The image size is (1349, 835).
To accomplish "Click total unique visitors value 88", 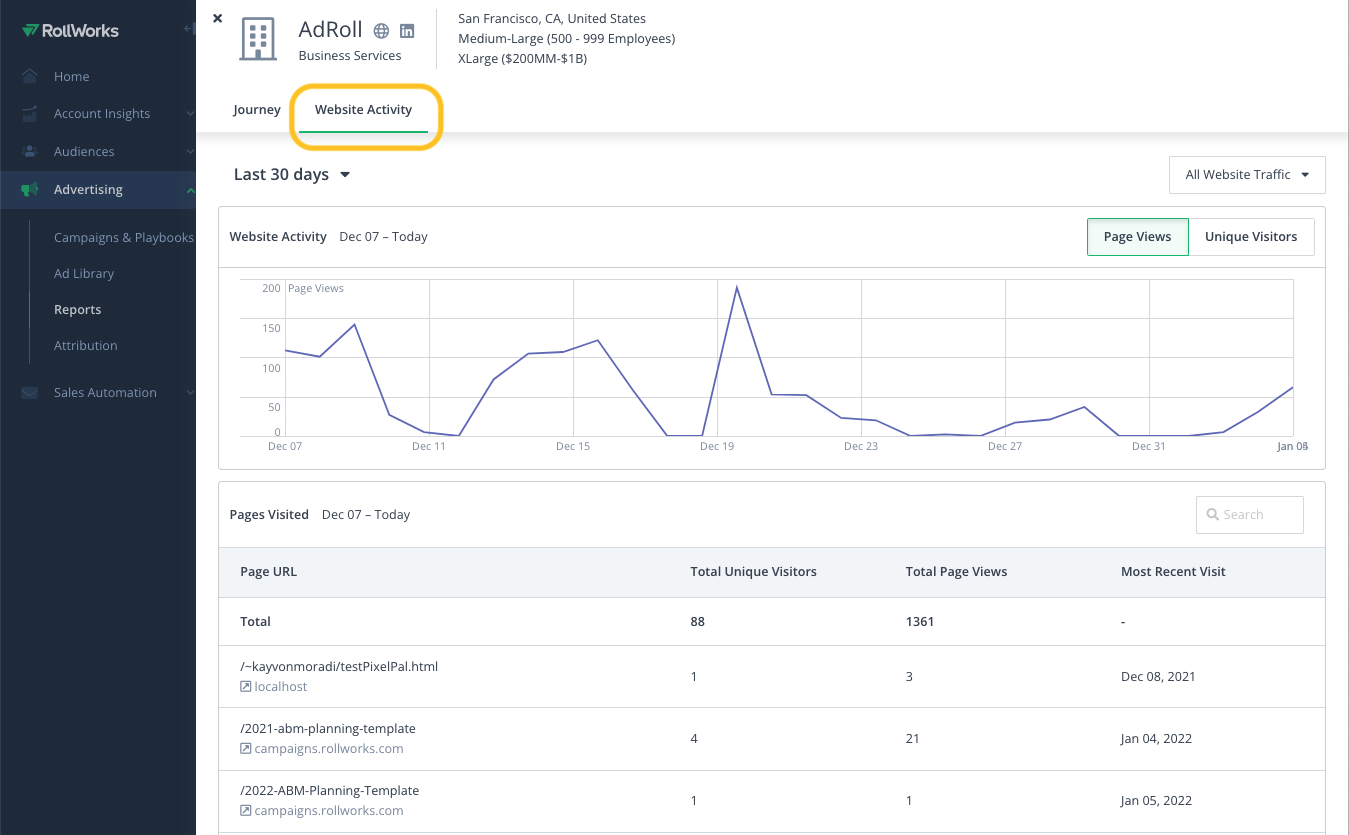I will (697, 622).
